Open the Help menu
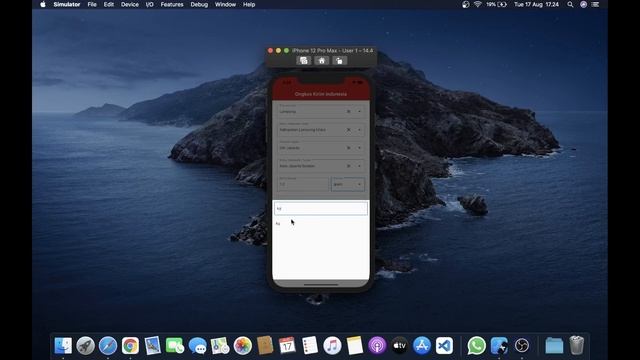This screenshot has width=640, height=360. tap(249, 4)
